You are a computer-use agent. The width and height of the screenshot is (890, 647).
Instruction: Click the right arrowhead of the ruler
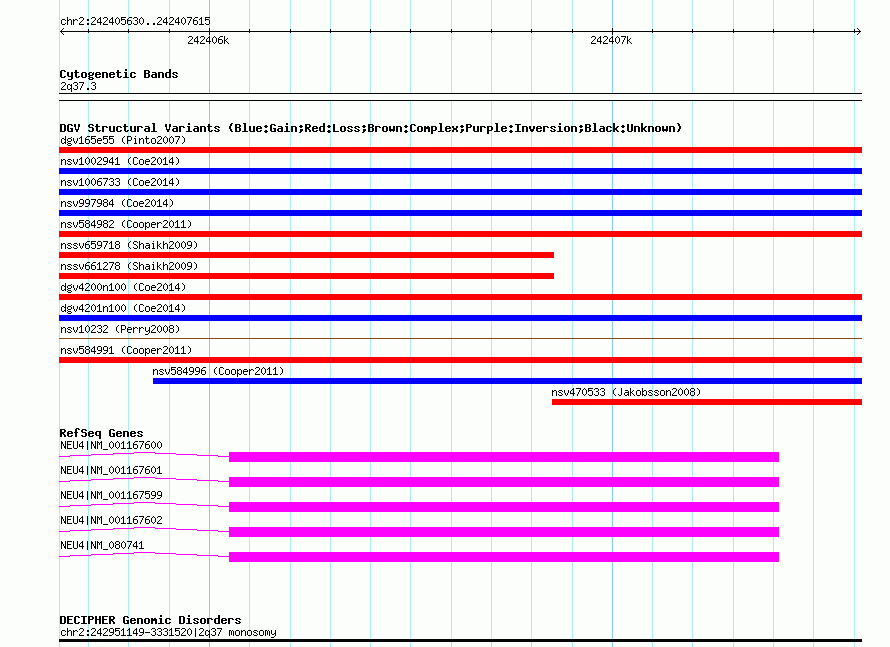point(858,32)
